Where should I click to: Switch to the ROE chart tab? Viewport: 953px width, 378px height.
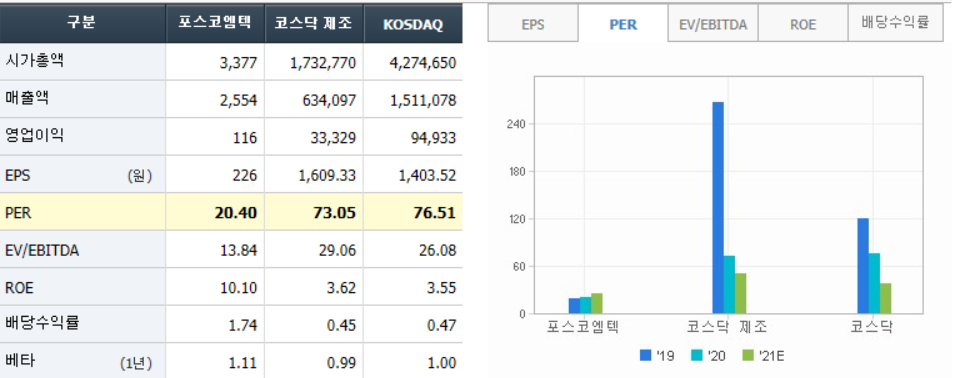[x=803, y=24]
